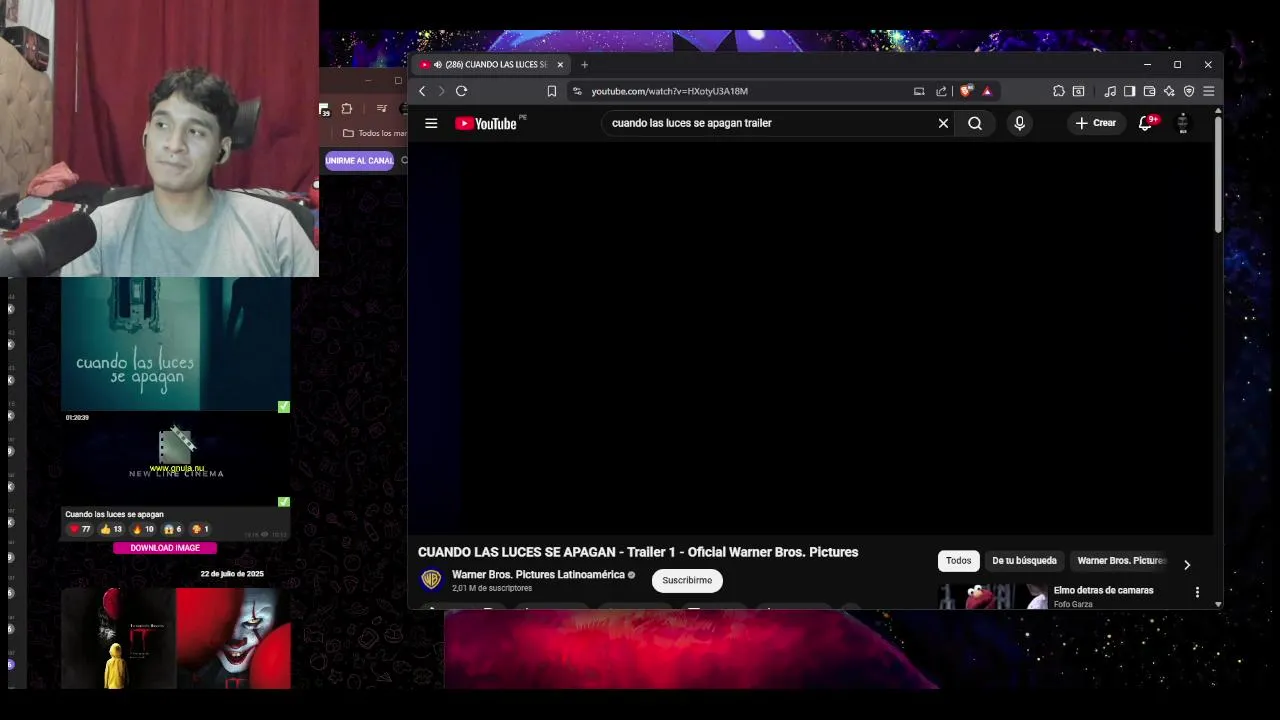The width and height of the screenshot is (1280, 720).
Task: Start voice search with the microphone
Action: pos(1019,123)
